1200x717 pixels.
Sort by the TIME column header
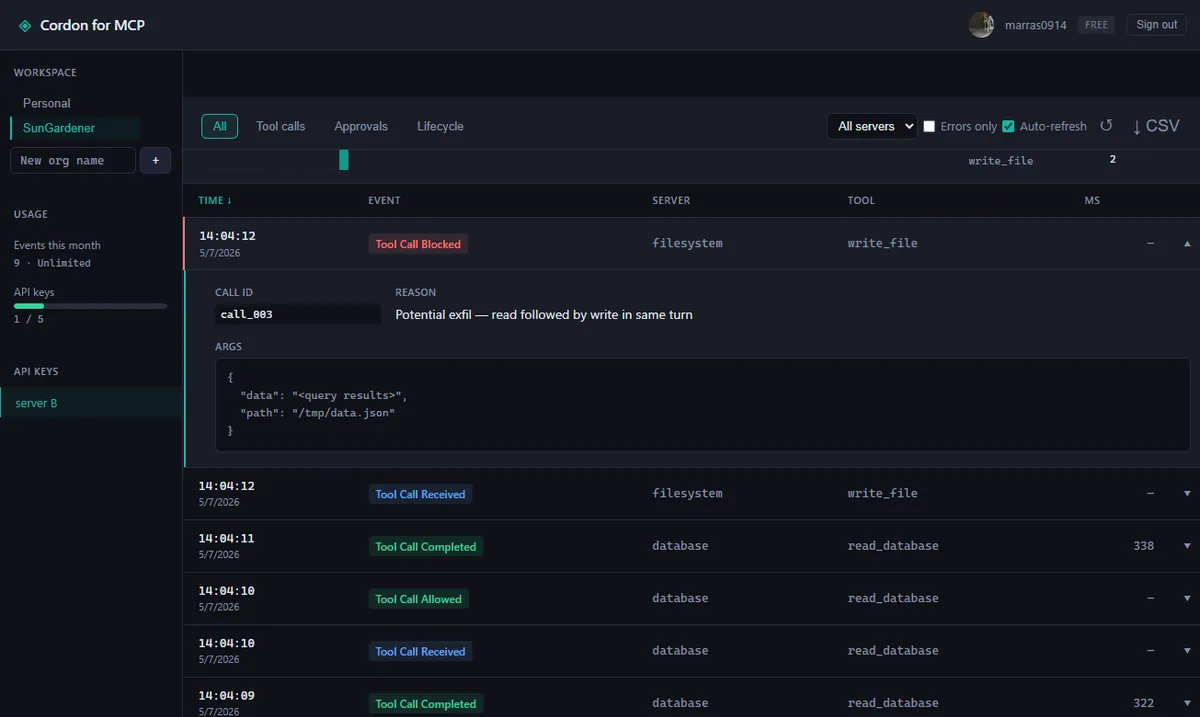215,200
